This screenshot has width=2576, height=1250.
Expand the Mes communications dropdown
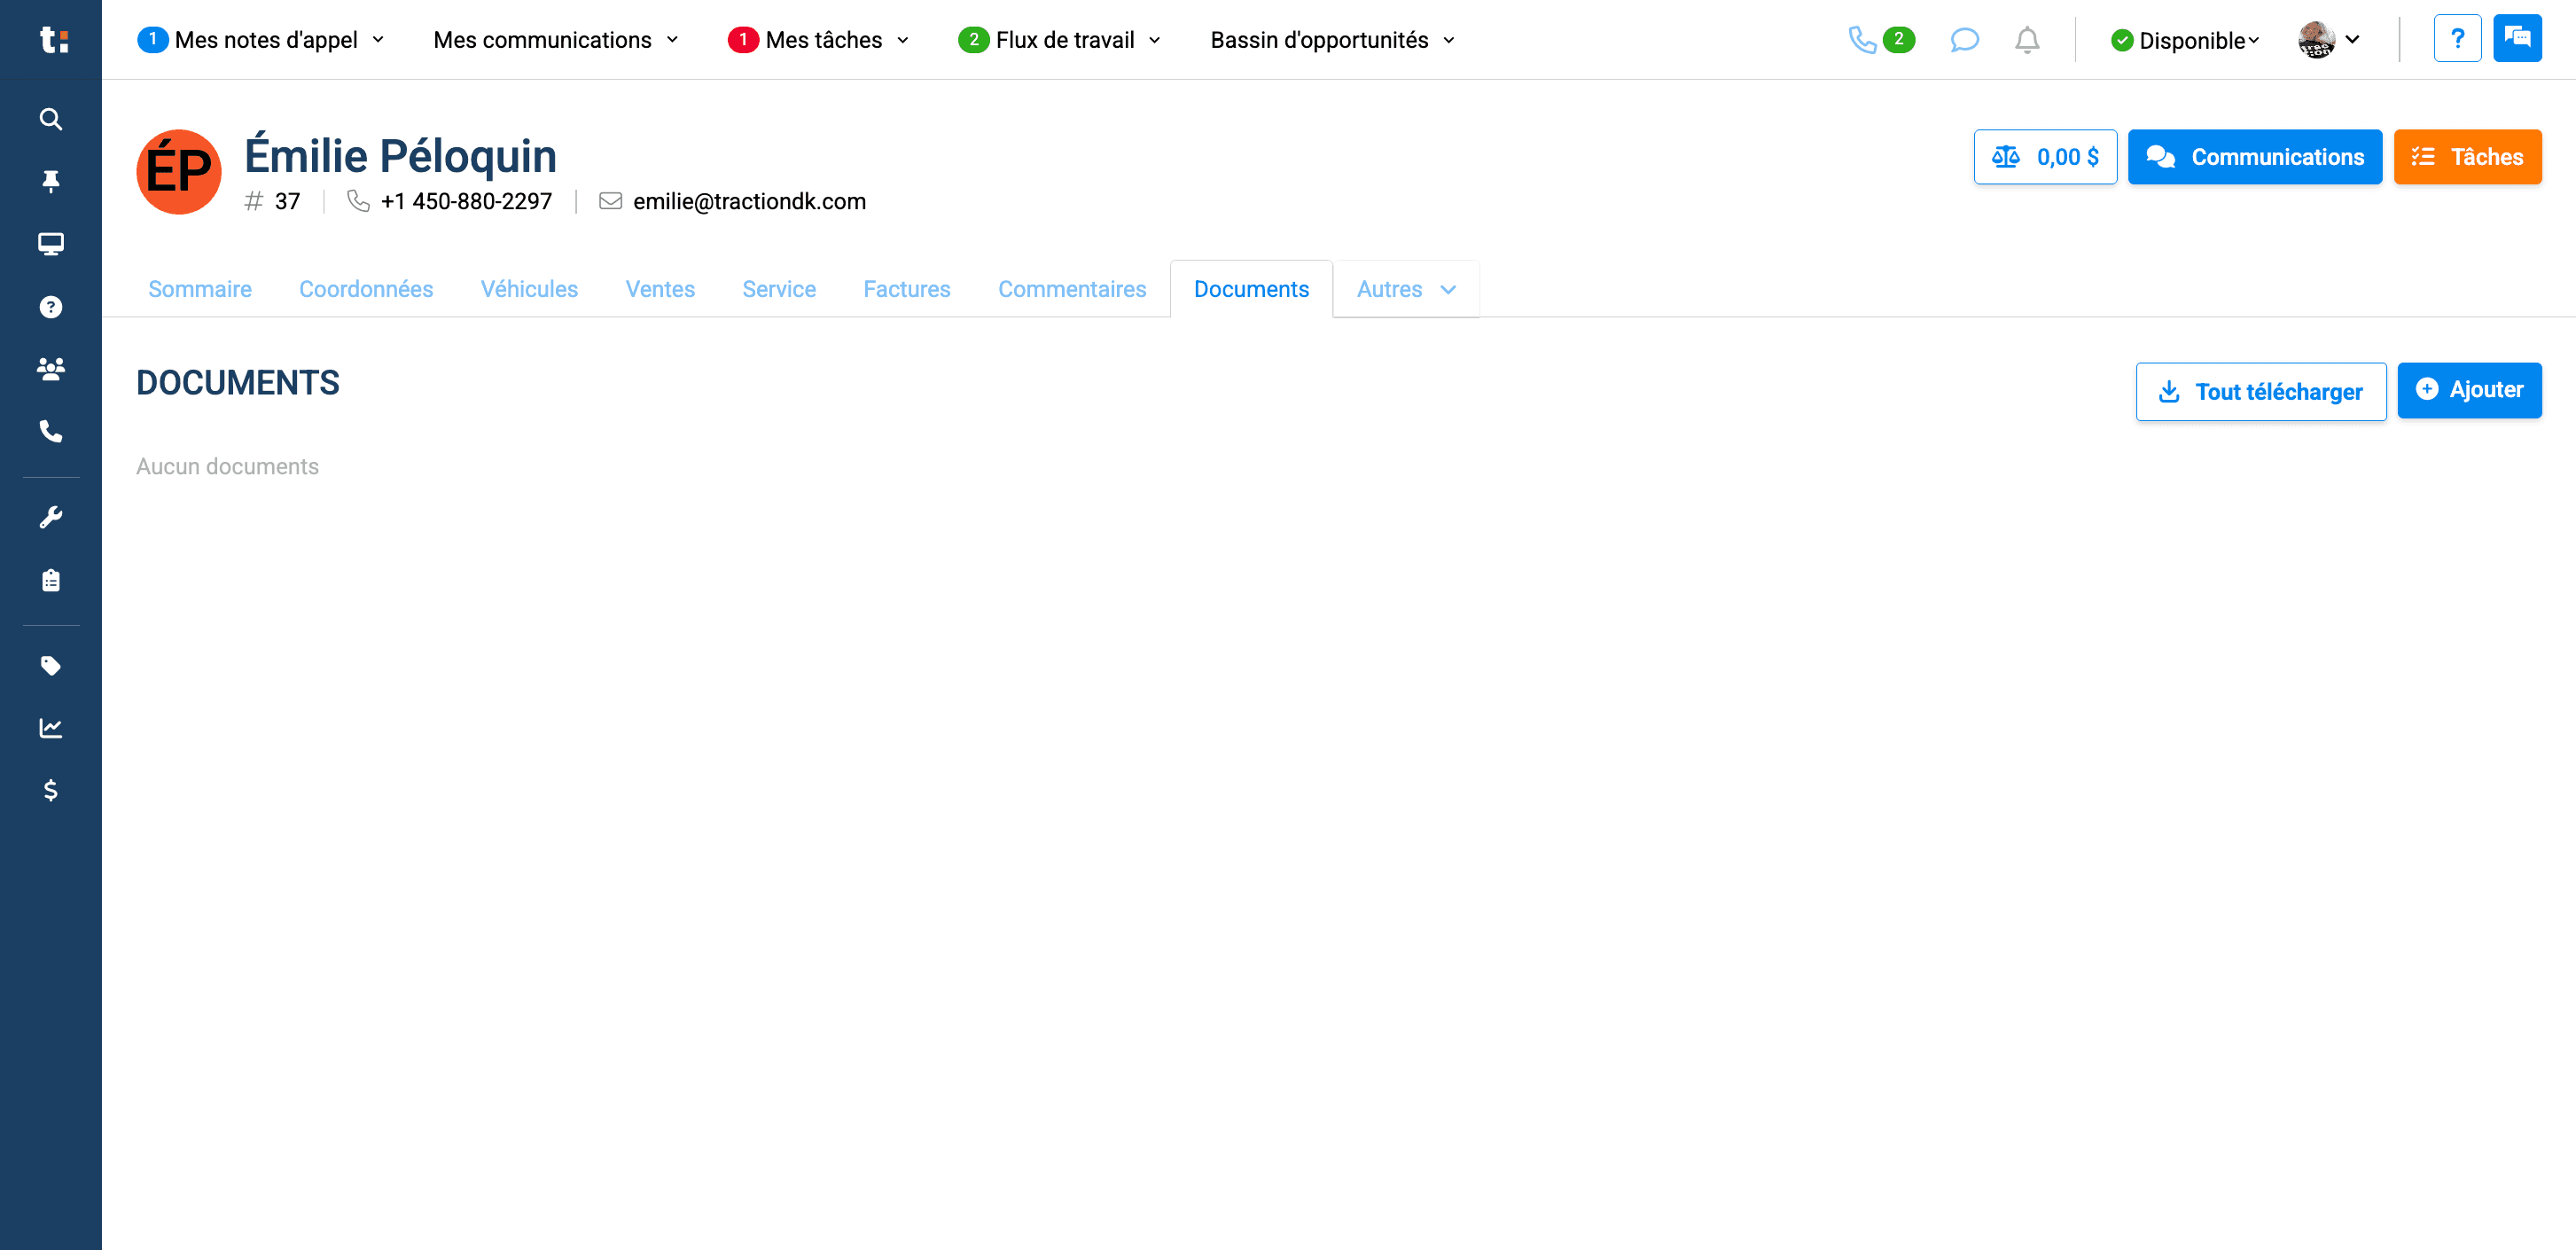point(556,40)
